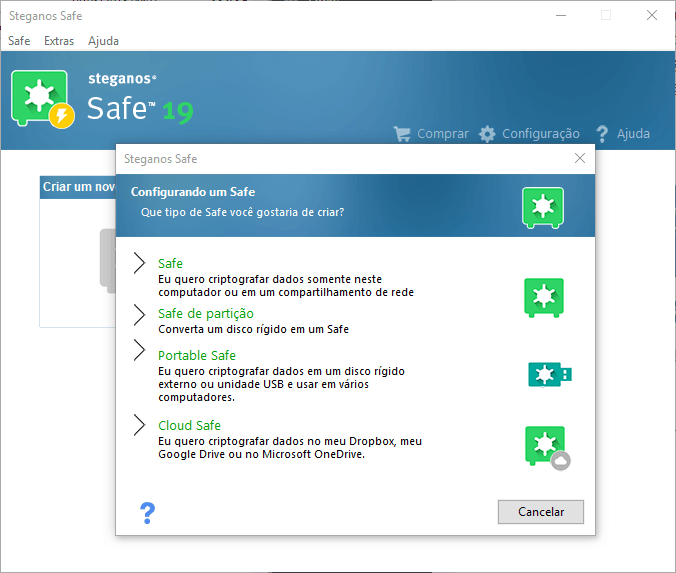Click text 'Que tipo de Safe você gostaria de criar?'
This screenshot has height=573, width=676.
[242, 212]
